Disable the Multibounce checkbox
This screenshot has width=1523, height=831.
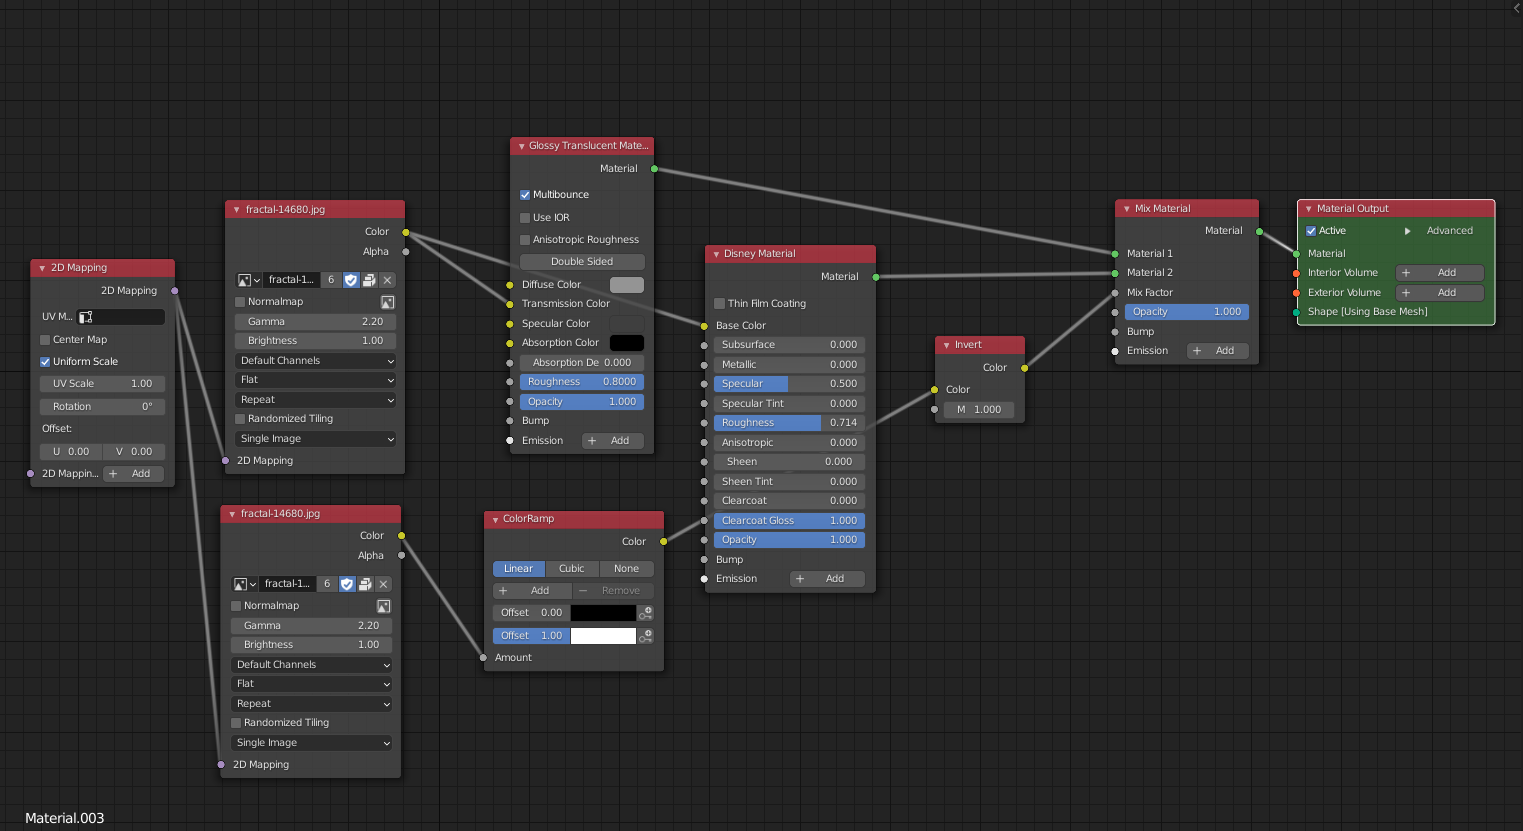click(525, 195)
